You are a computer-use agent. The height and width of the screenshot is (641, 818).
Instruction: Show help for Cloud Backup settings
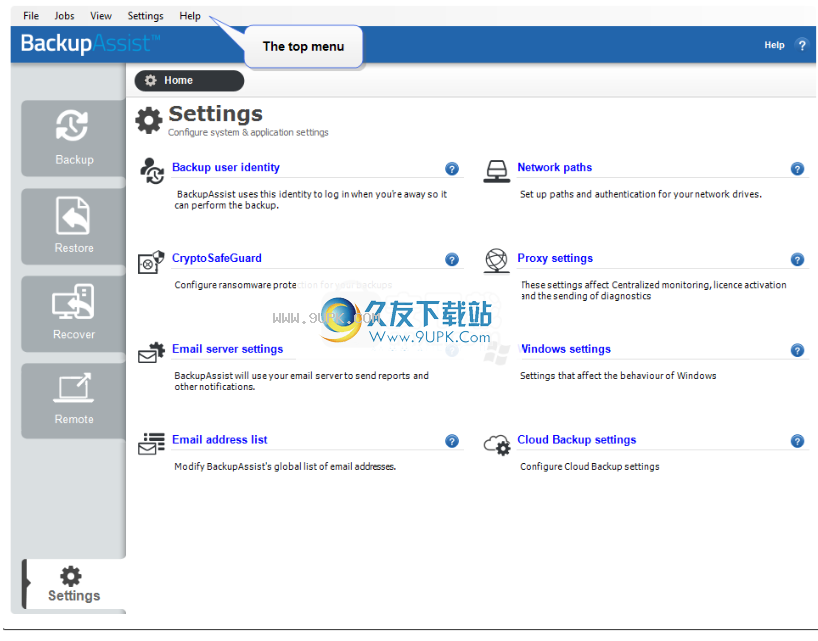click(x=797, y=441)
